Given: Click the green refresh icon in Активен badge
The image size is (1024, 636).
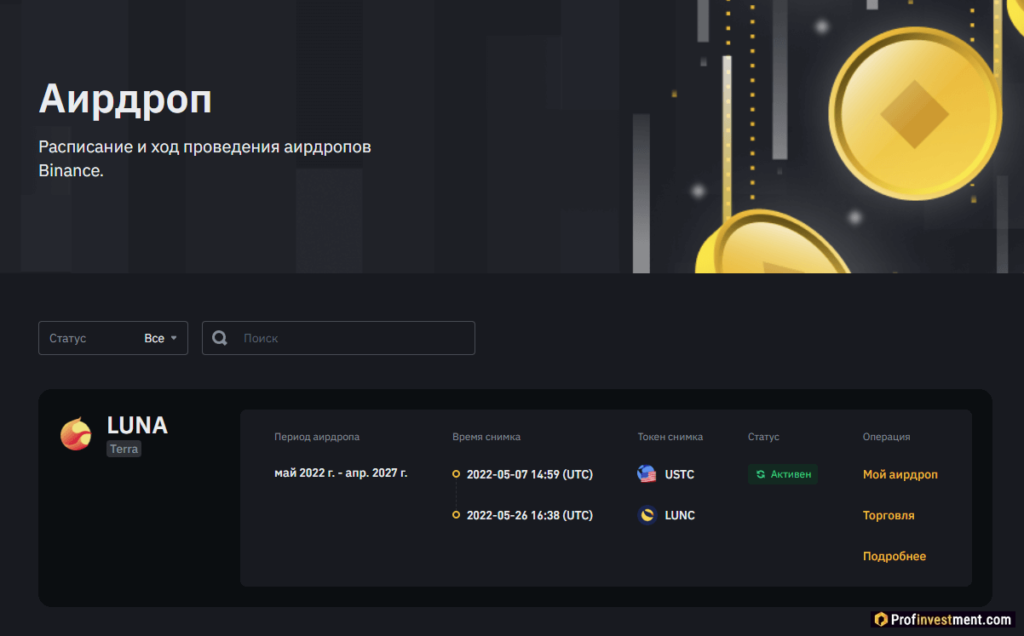Looking at the screenshot, I should click(x=761, y=474).
